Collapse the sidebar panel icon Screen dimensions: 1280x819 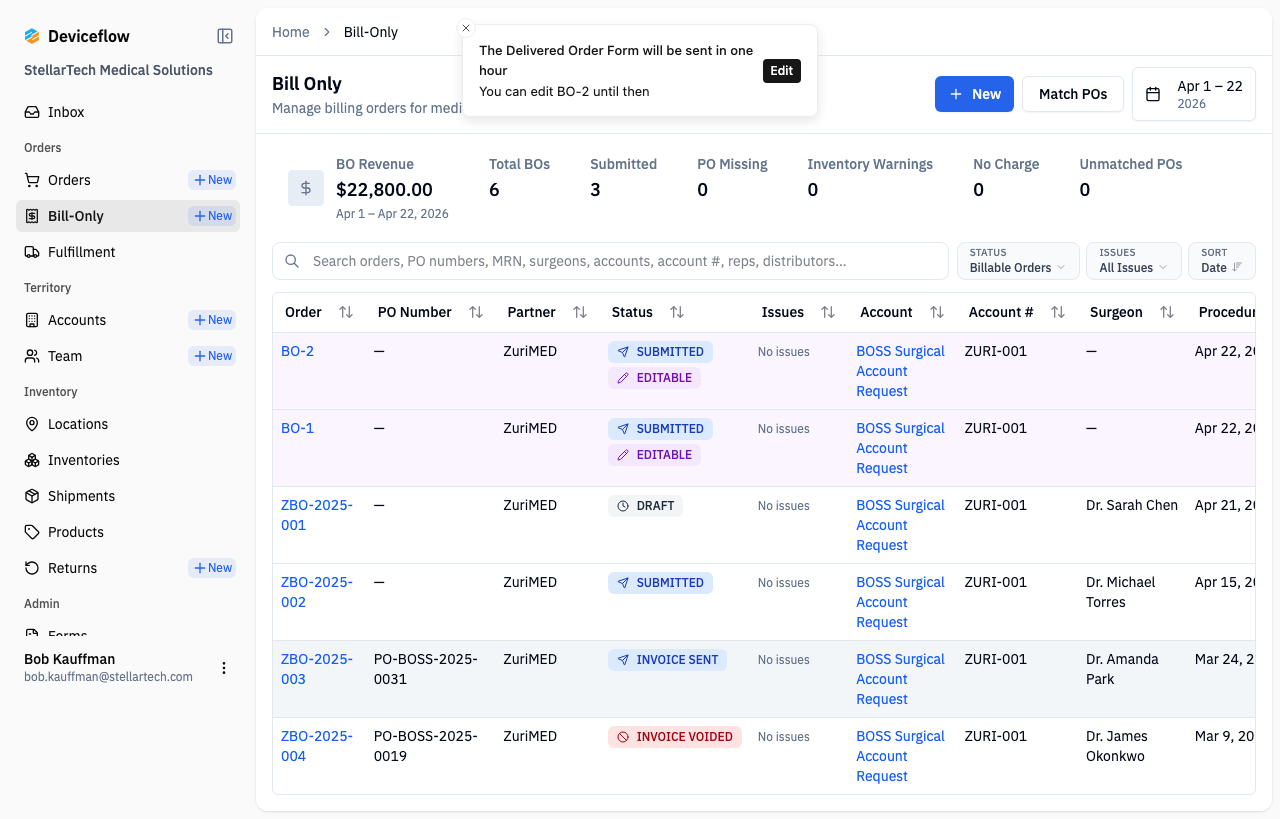pyautogui.click(x=225, y=36)
